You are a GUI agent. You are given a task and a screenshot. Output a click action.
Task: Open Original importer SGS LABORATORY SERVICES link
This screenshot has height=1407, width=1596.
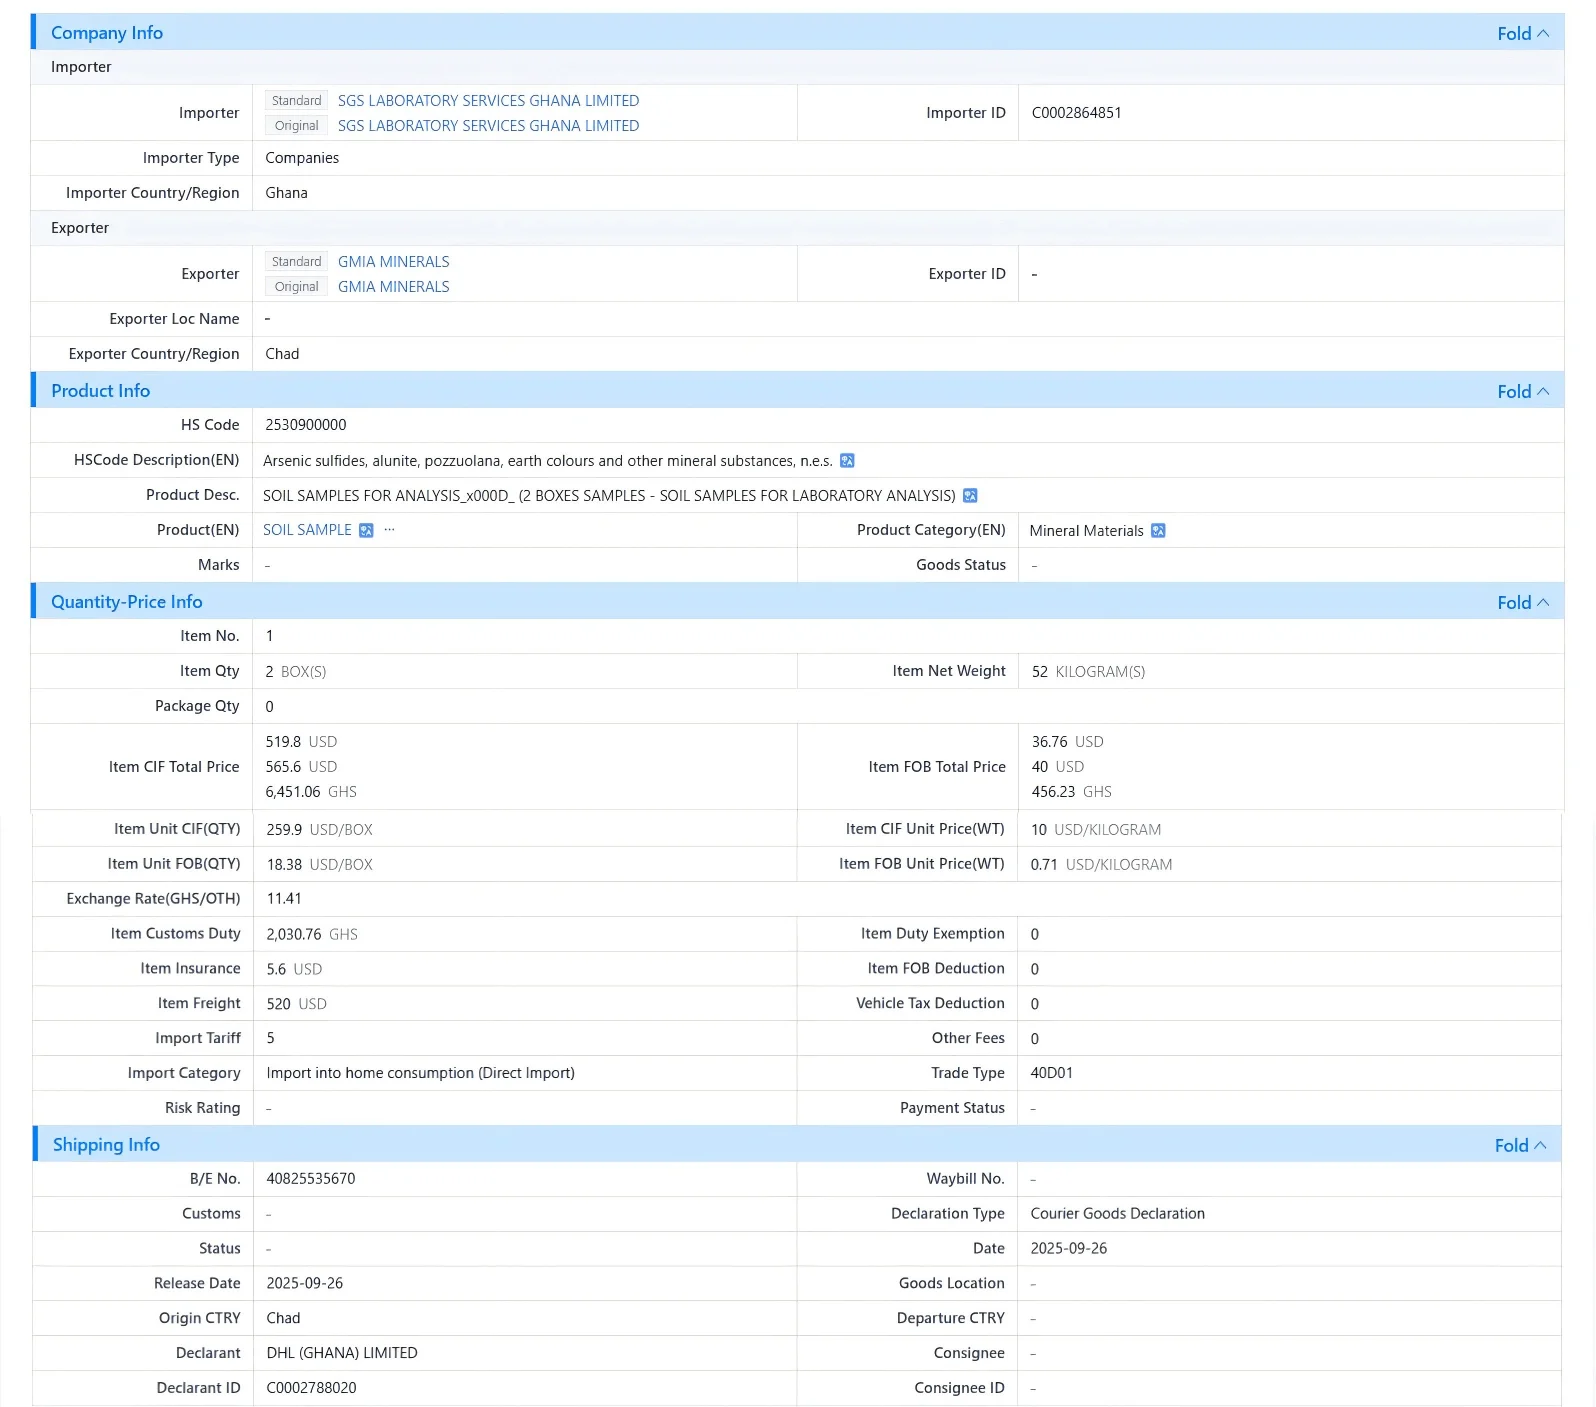[488, 126]
